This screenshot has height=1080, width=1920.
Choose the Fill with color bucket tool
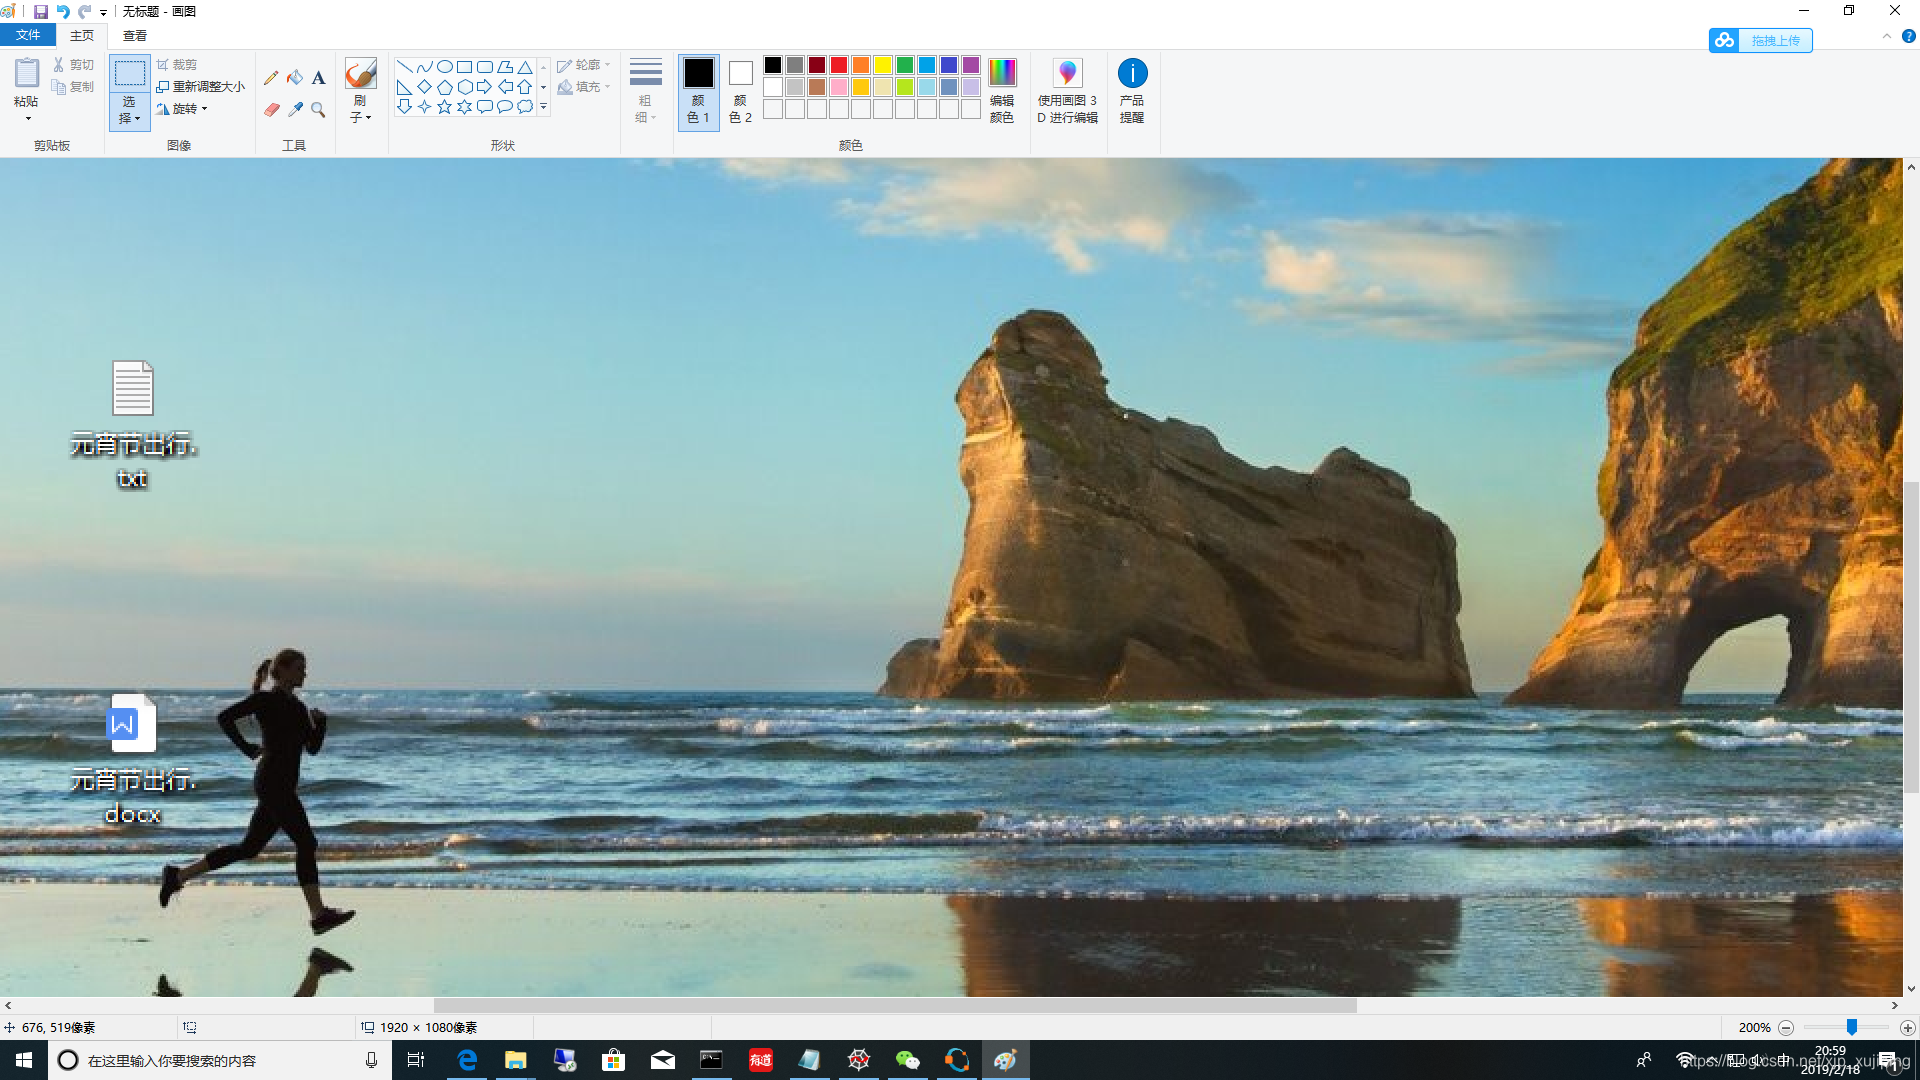click(295, 78)
